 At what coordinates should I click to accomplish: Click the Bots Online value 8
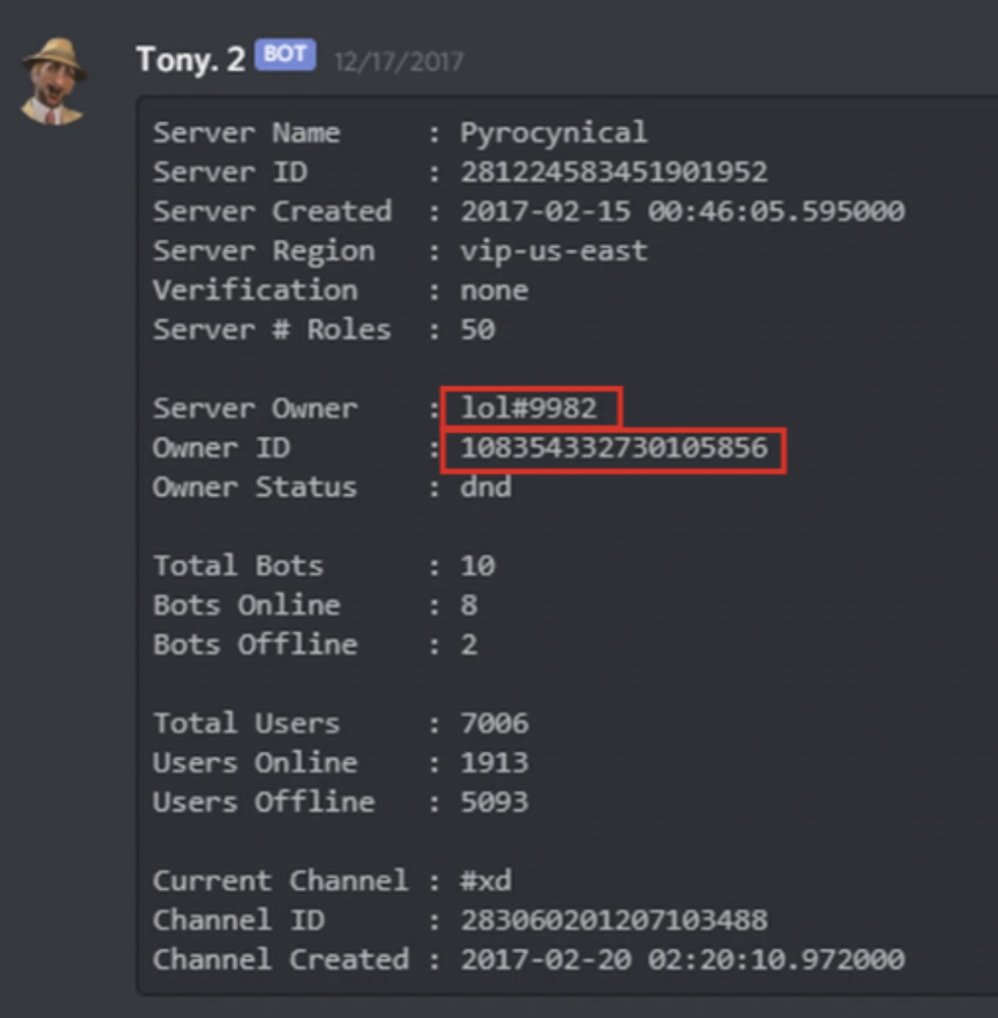pyautogui.click(x=469, y=605)
